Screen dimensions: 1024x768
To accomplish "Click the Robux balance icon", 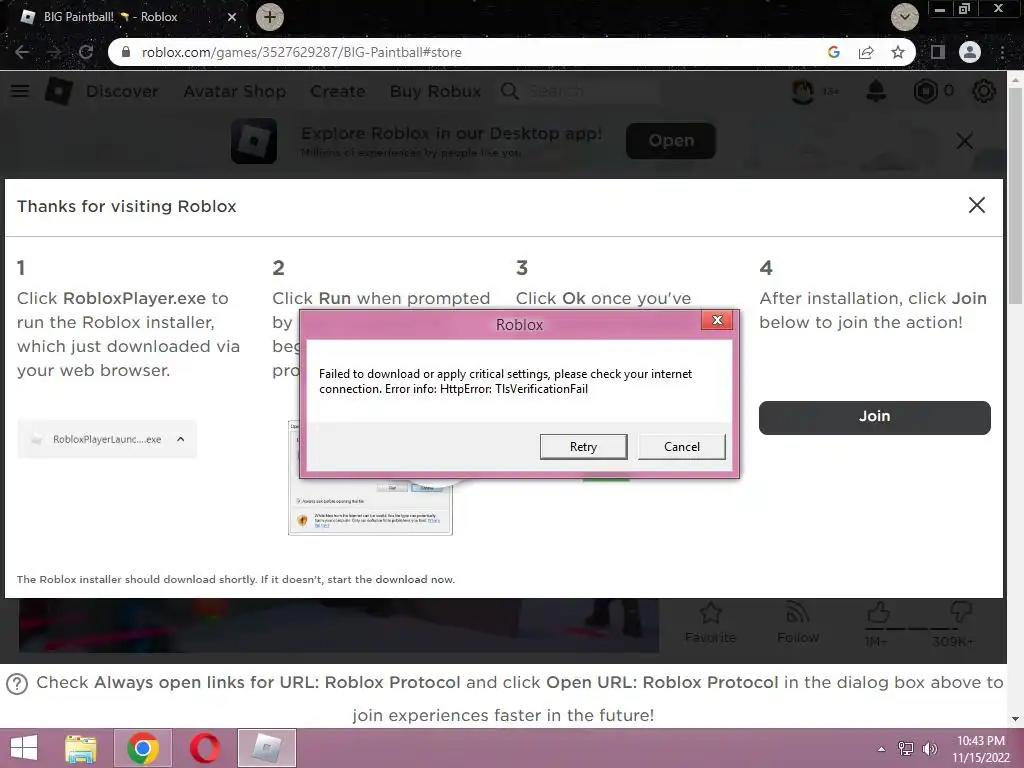I will (x=925, y=91).
